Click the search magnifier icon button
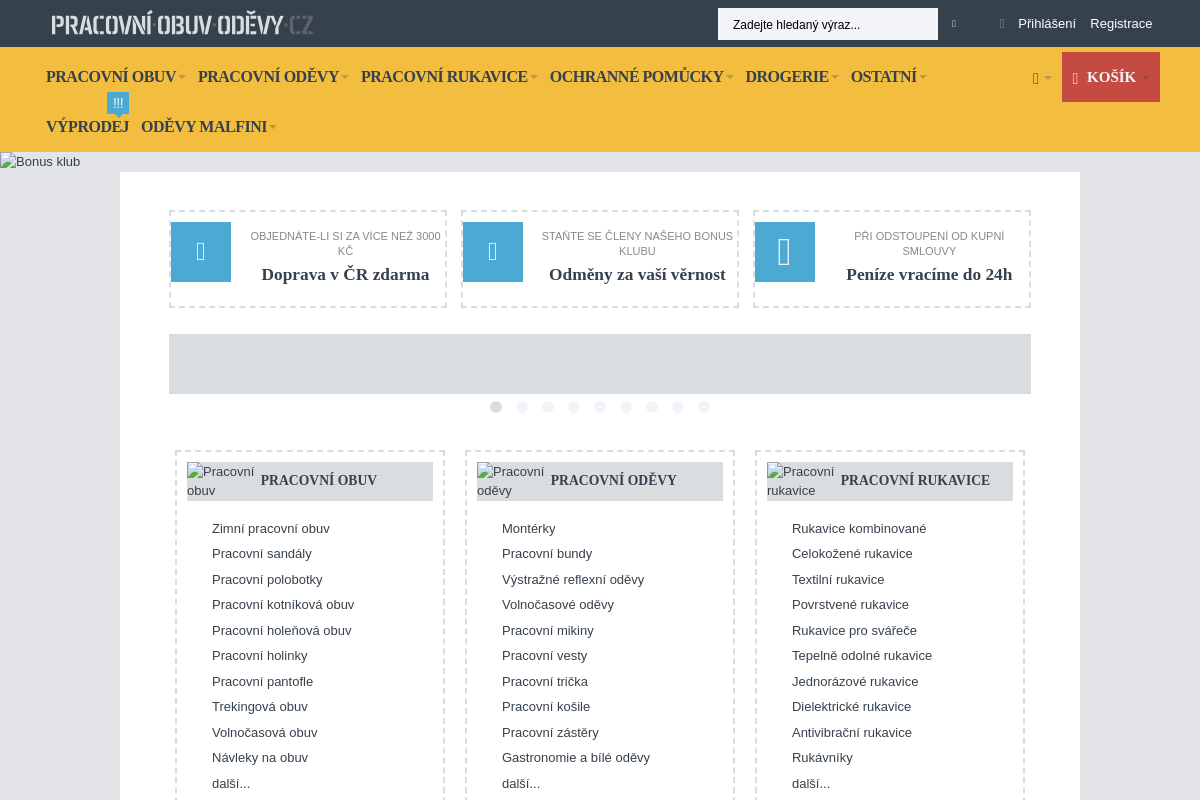 (x=953, y=24)
